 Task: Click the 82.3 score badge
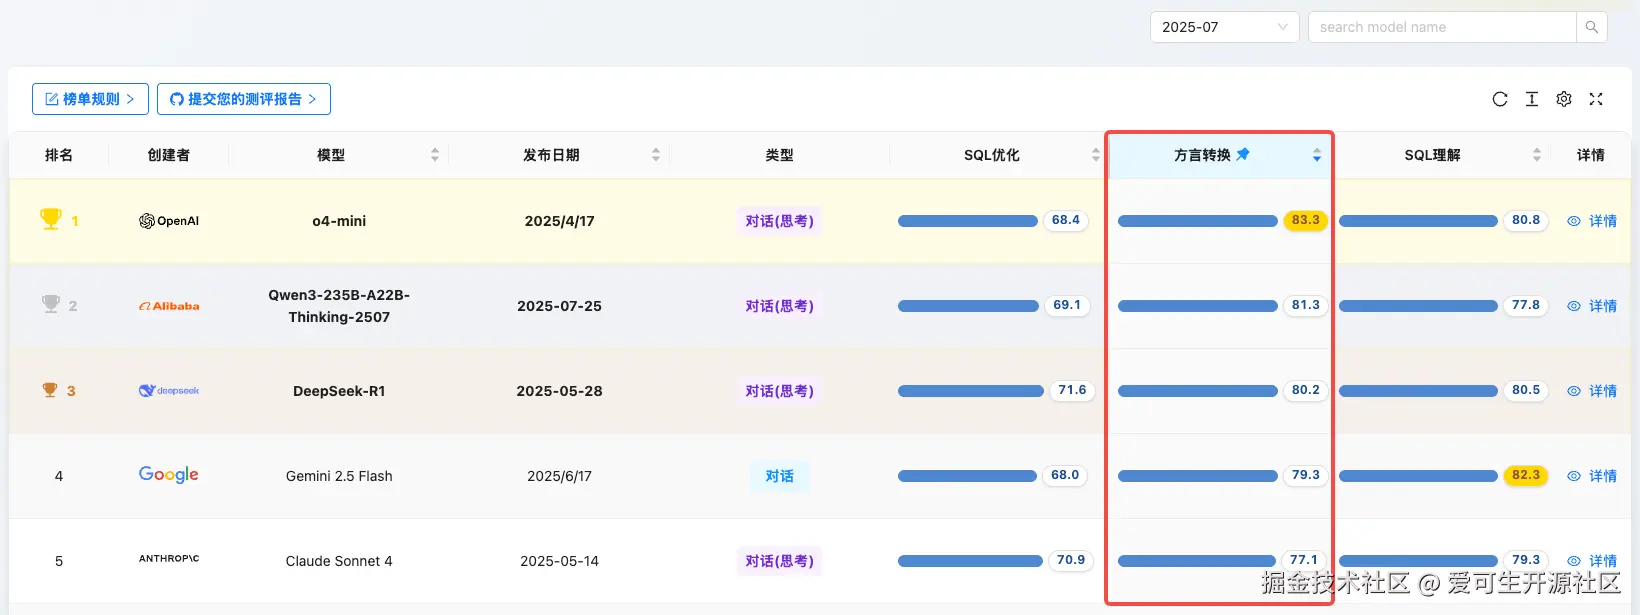pyautogui.click(x=1526, y=475)
